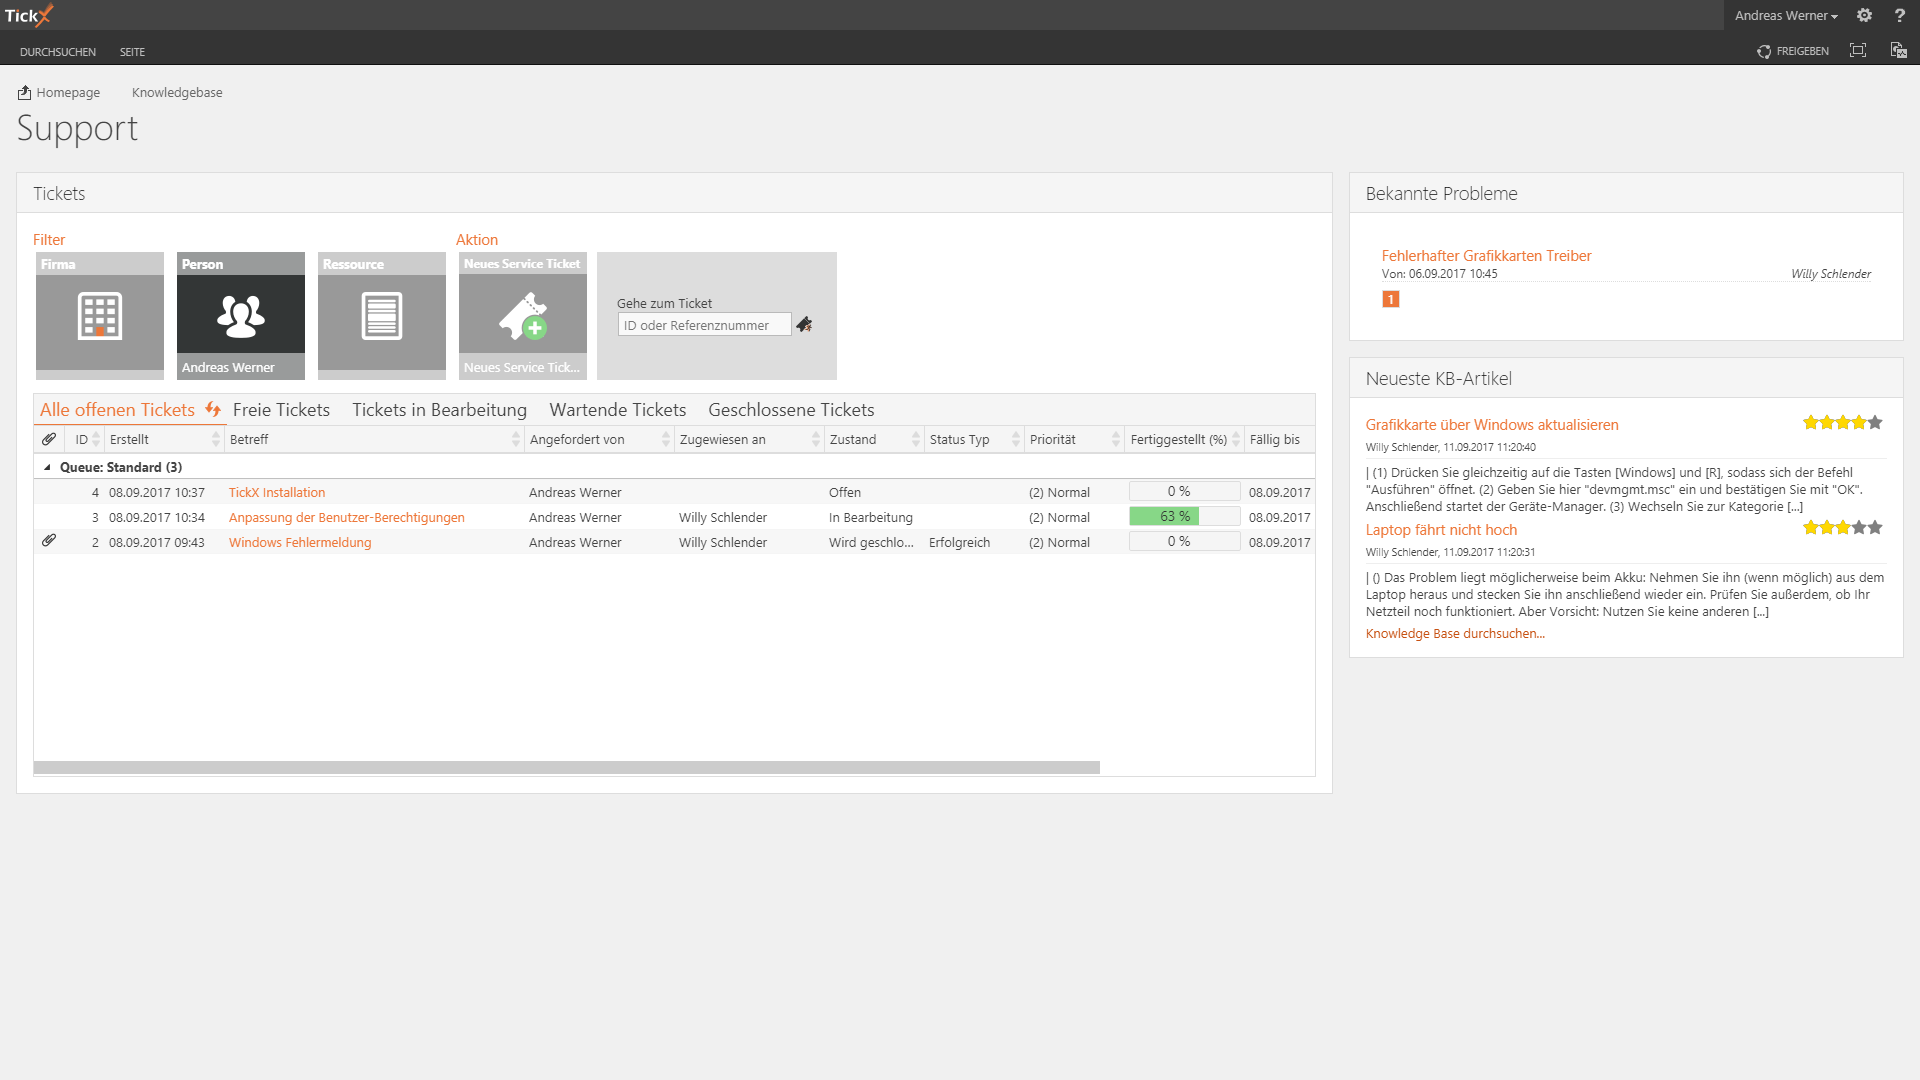Viewport: 1920px width, 1080px height.
Task: Open Homepage navigation link
Action: click(x=68, y=92)
